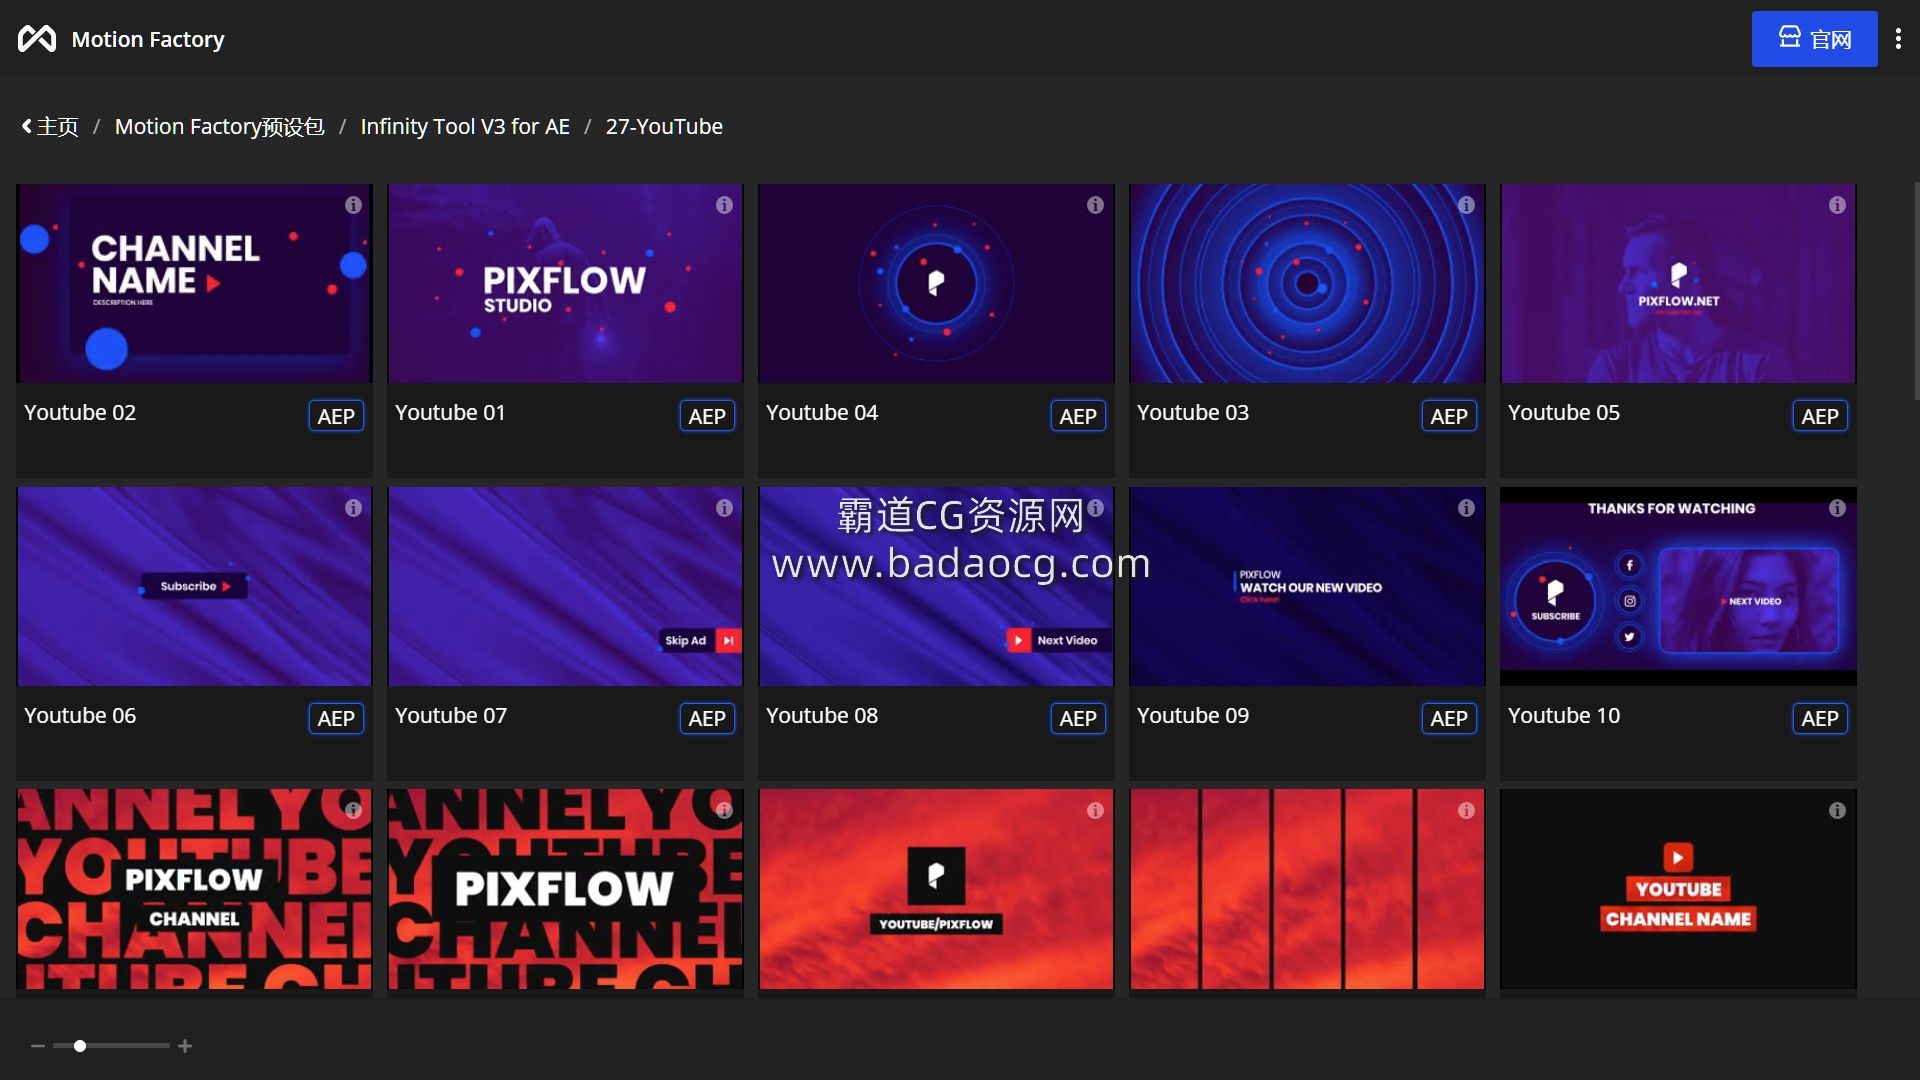
Task: Show info on YOUTUBE/PIXFLOW red cloud thumbnail
Action: point(1095,810)
